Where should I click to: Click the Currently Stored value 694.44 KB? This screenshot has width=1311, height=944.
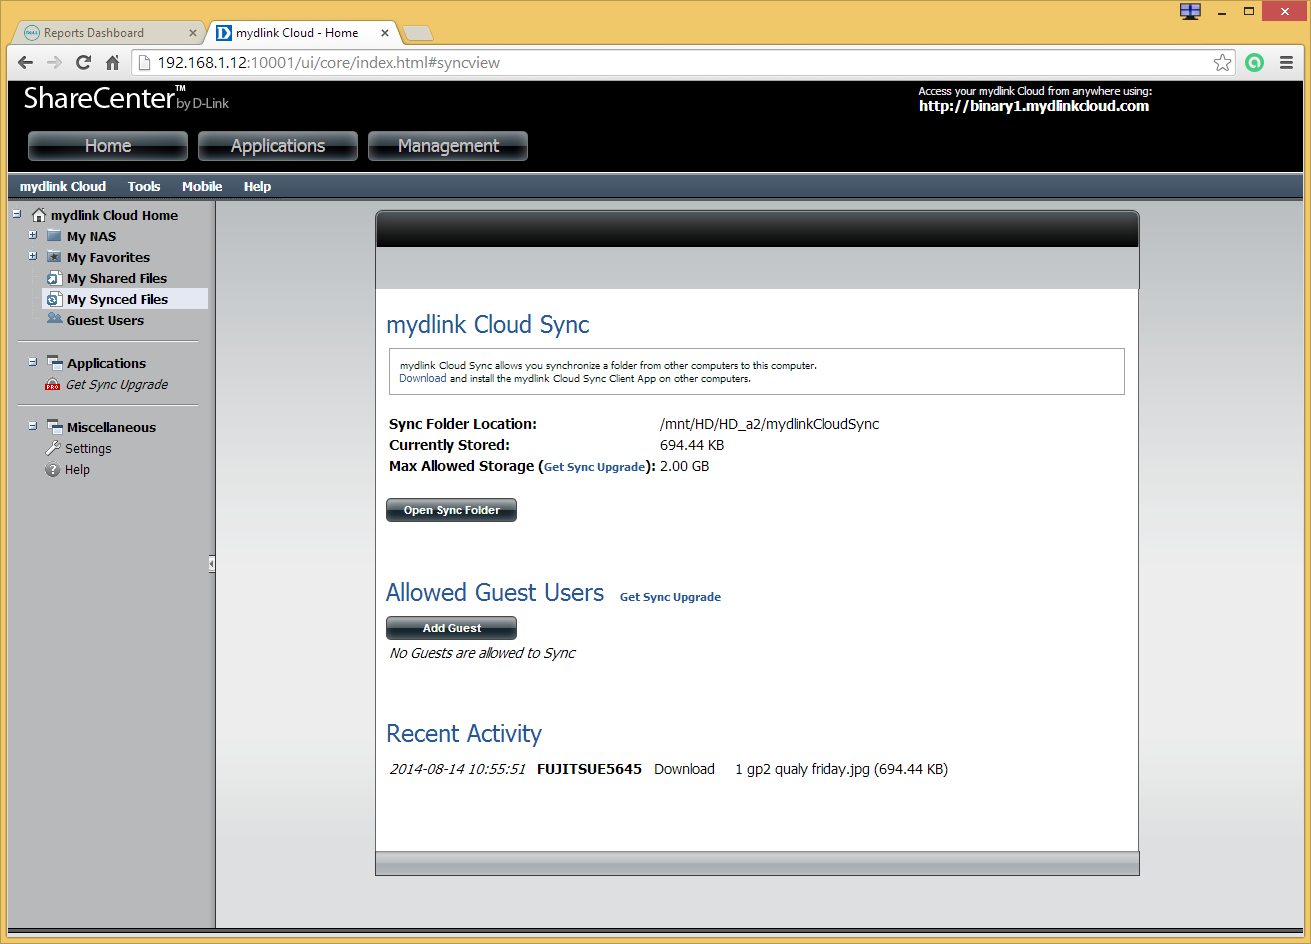click(692, 445)
